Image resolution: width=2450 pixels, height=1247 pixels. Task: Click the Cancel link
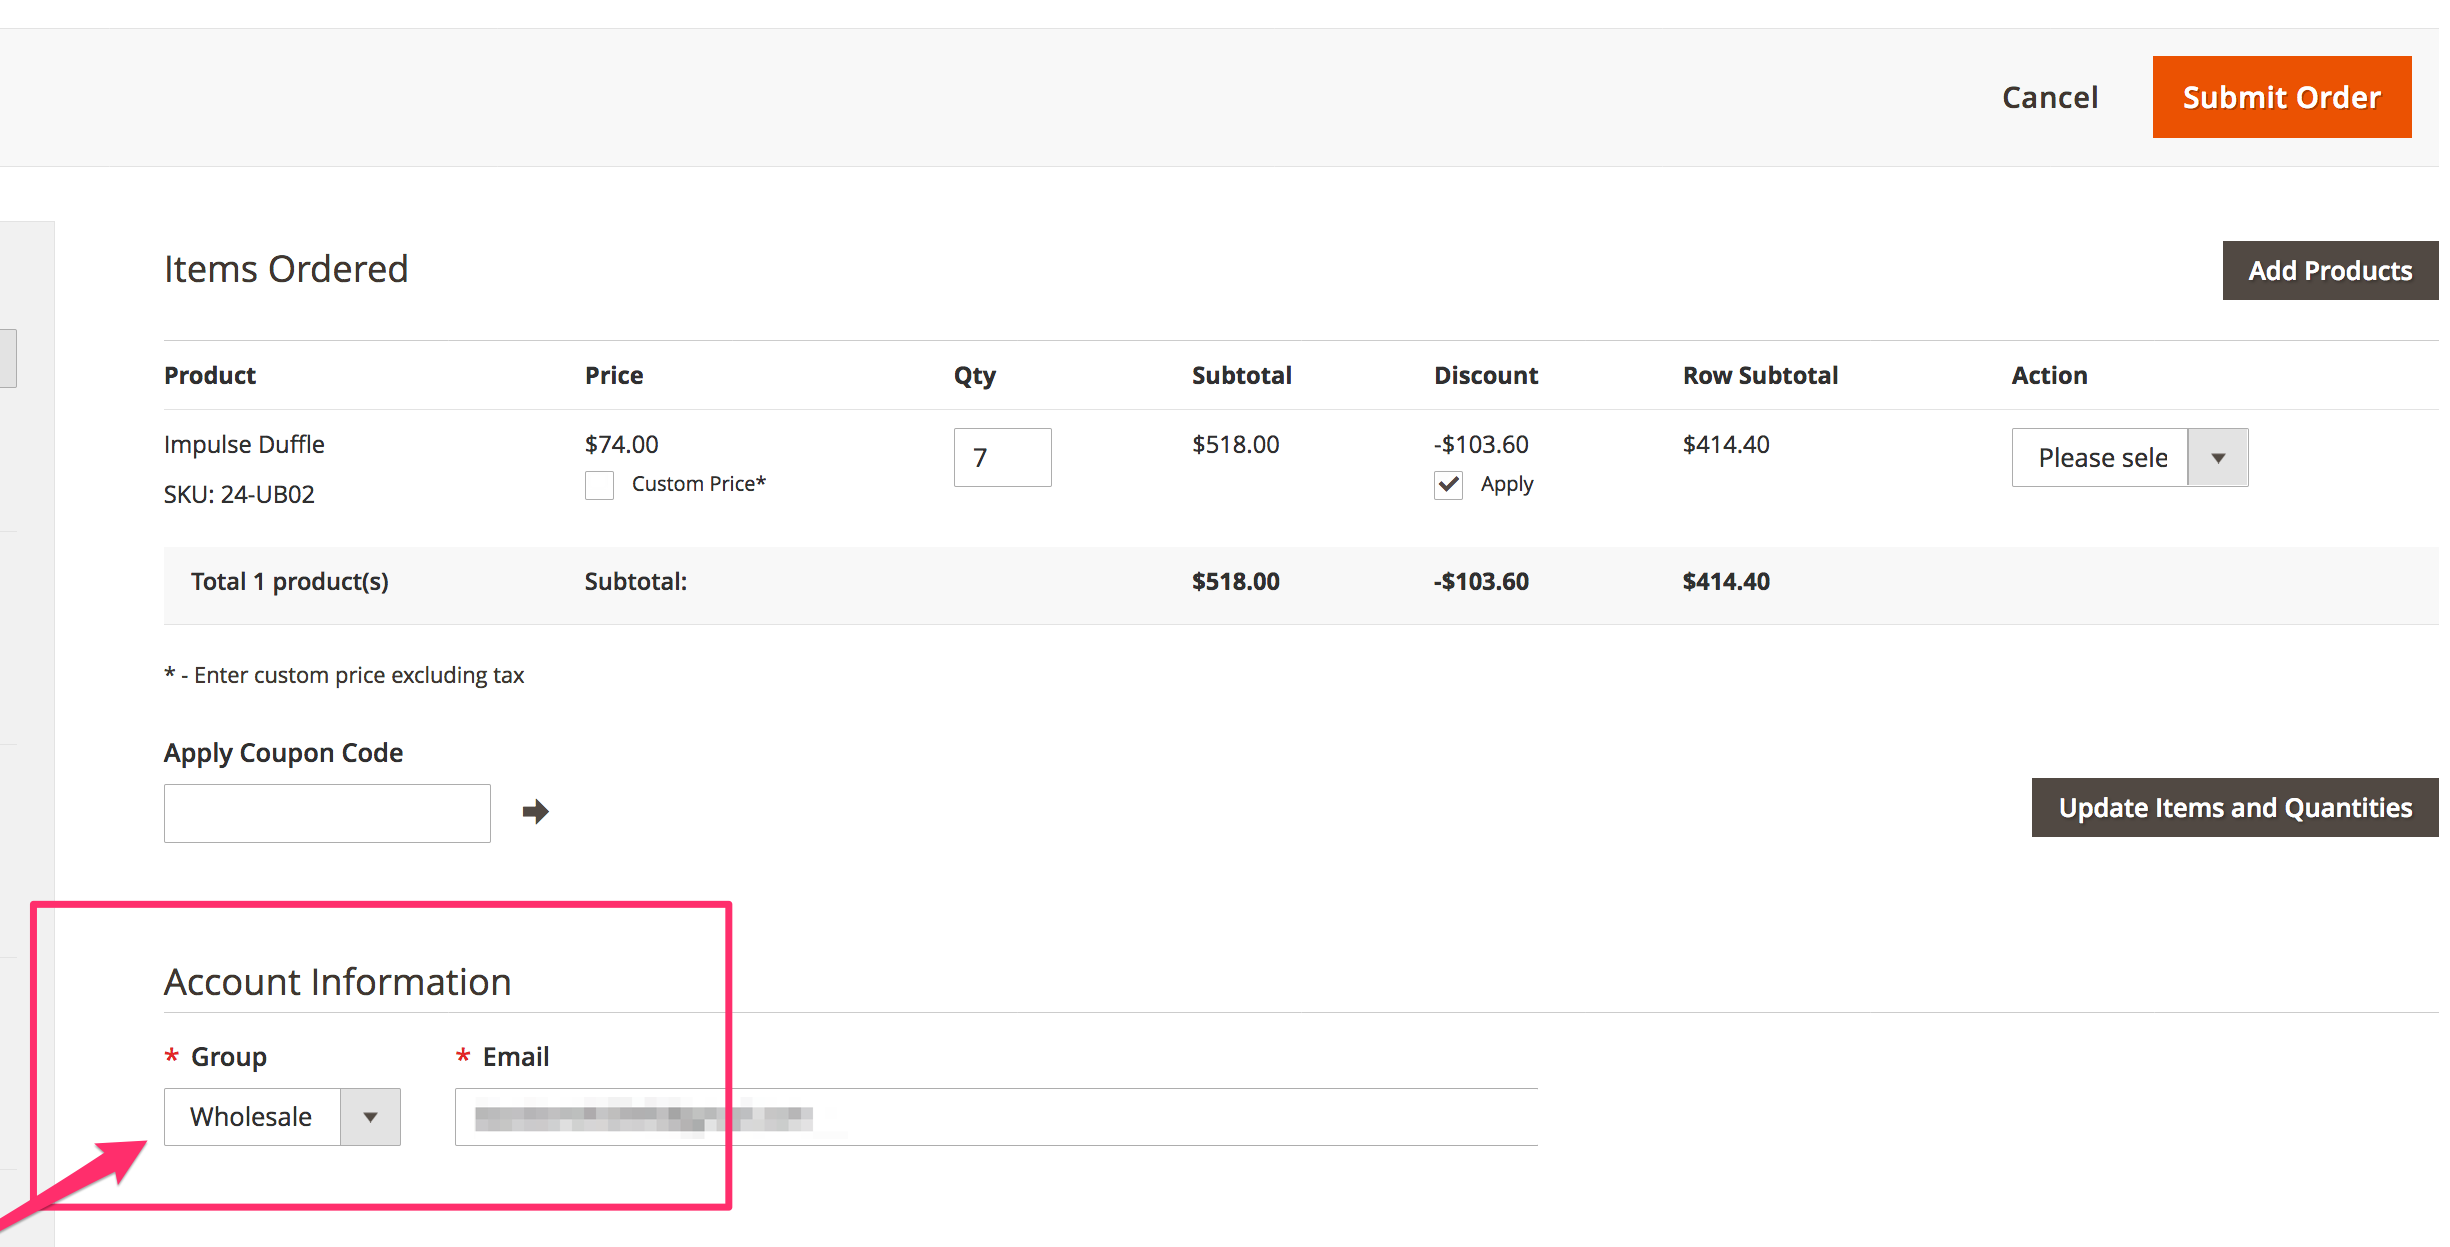click(2049, 97)
